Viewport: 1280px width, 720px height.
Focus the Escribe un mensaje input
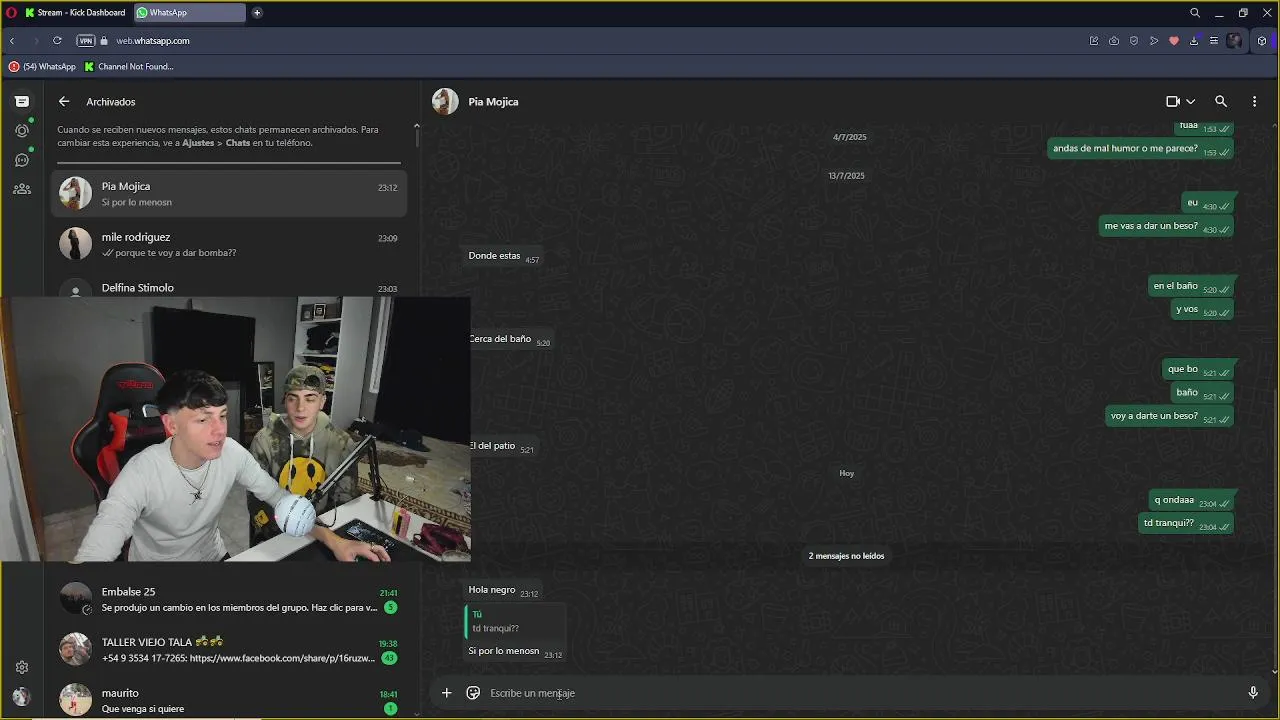coord(860,693)
